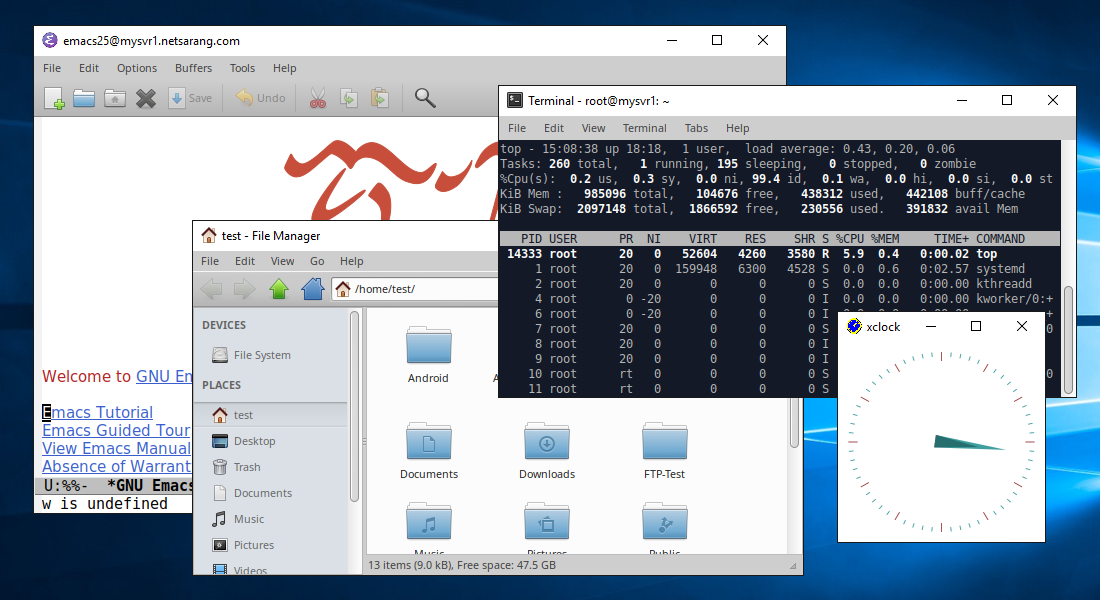The height and width of the screenshot is (600, 1100).
Task: Click the Open File folder icon in Emacs
Action: tap(84, 98)
